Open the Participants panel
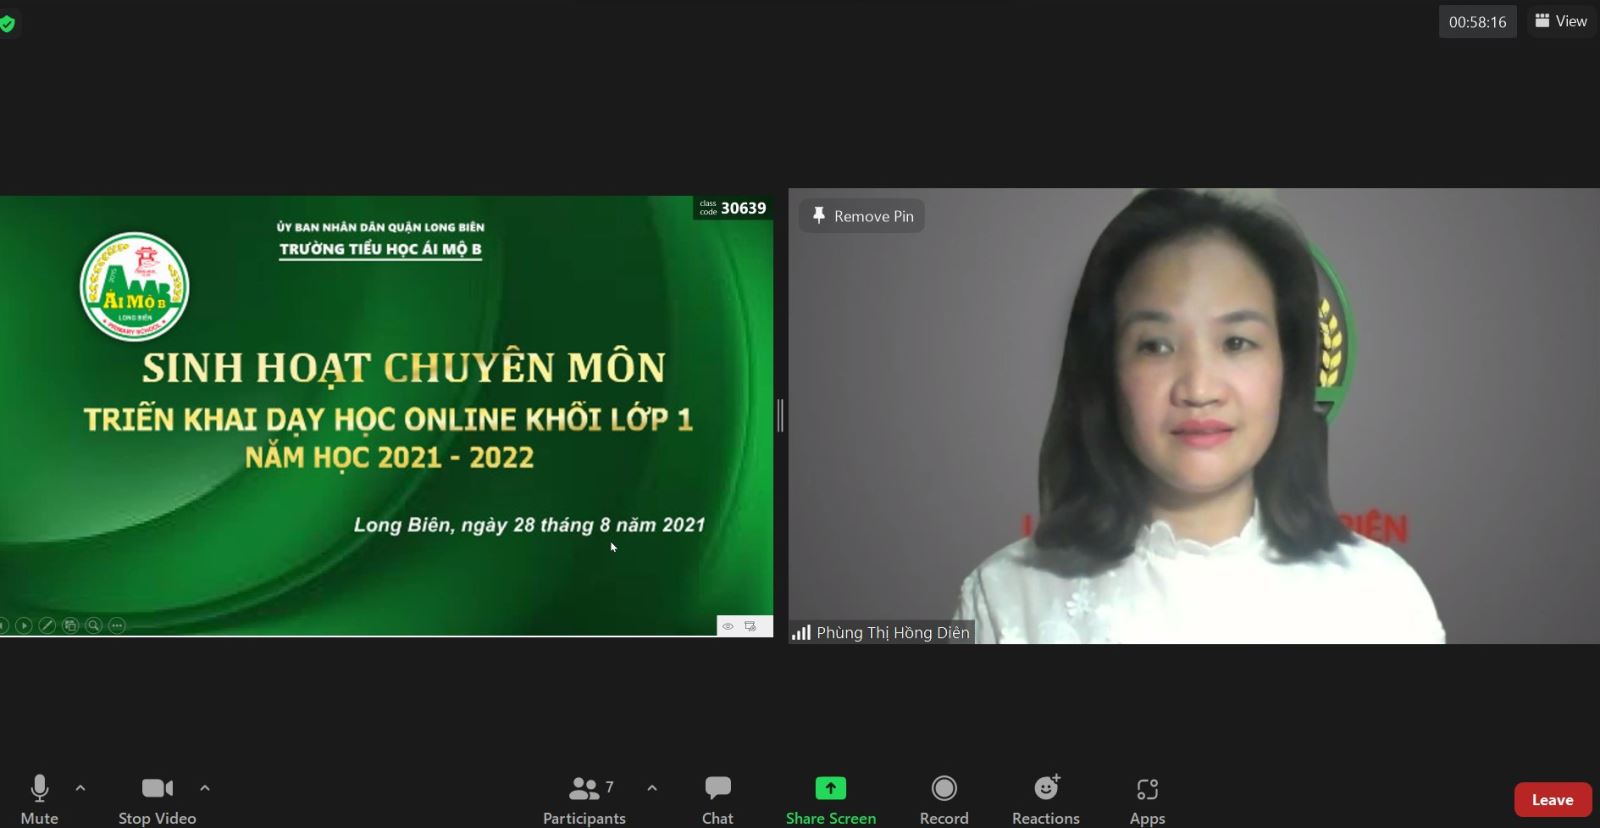This screenshot has width=1600, height=828. (584, 798)
